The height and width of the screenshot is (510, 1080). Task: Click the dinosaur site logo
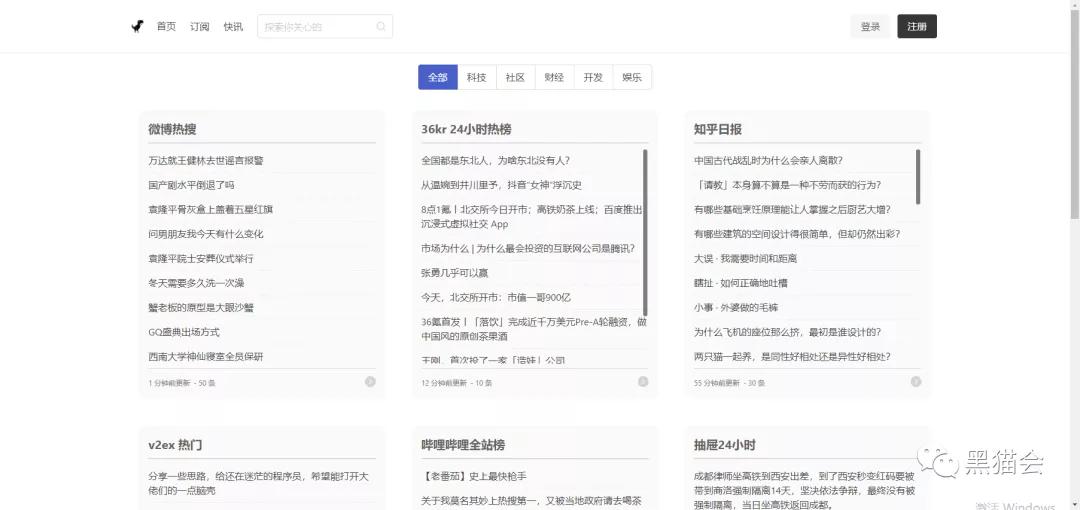(138, 27)
